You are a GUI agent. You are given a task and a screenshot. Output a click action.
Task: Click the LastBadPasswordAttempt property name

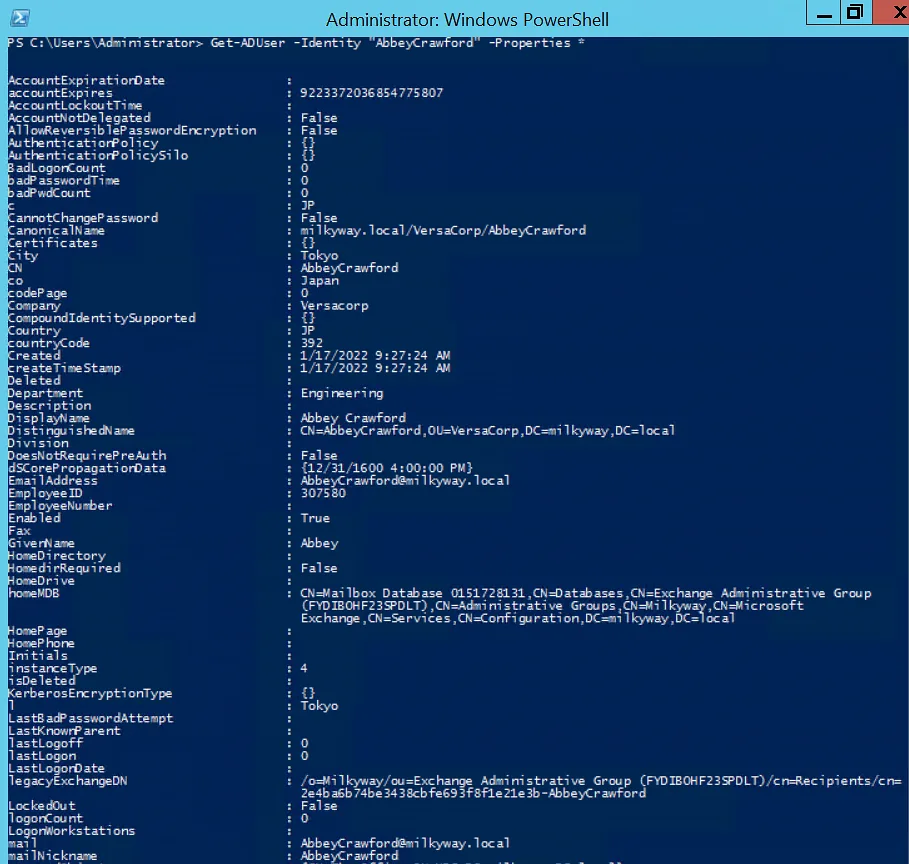pos(90,718)
